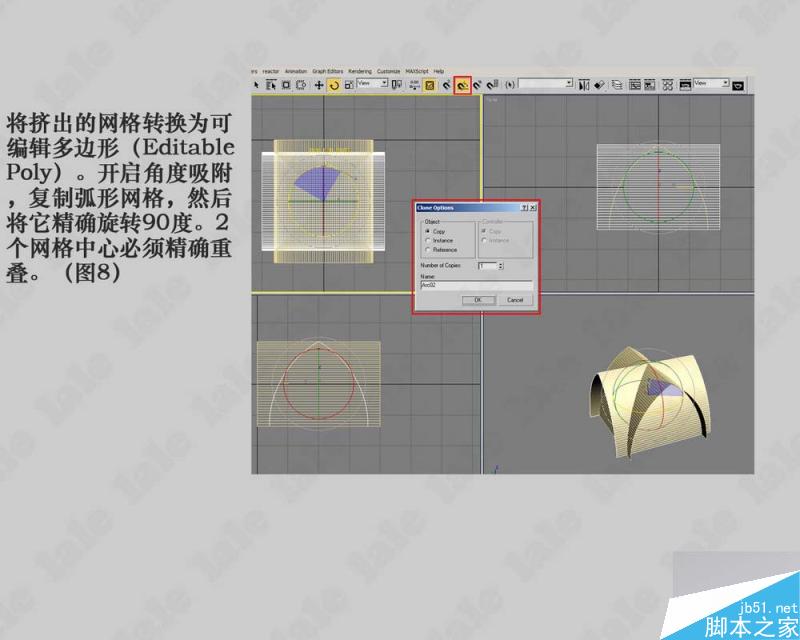
Task: Click the Render Scene icon
Action: click(684, 84)
